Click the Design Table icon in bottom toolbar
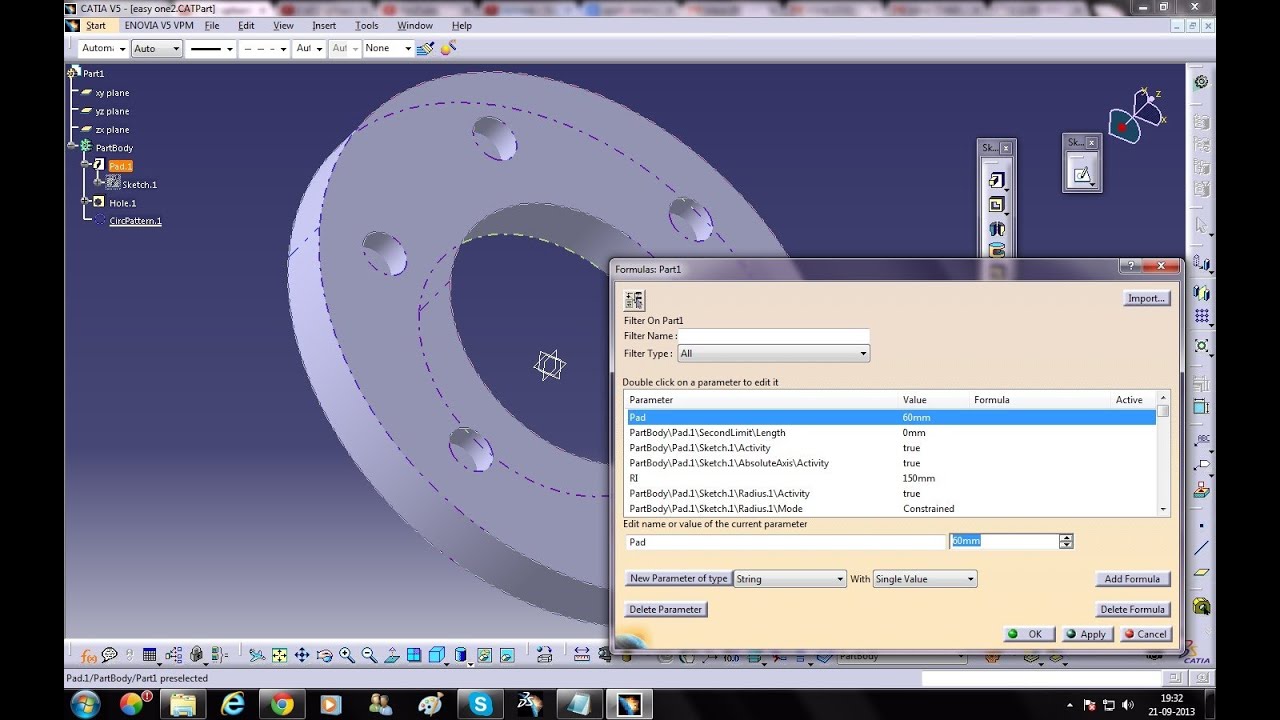 (150, 655)
